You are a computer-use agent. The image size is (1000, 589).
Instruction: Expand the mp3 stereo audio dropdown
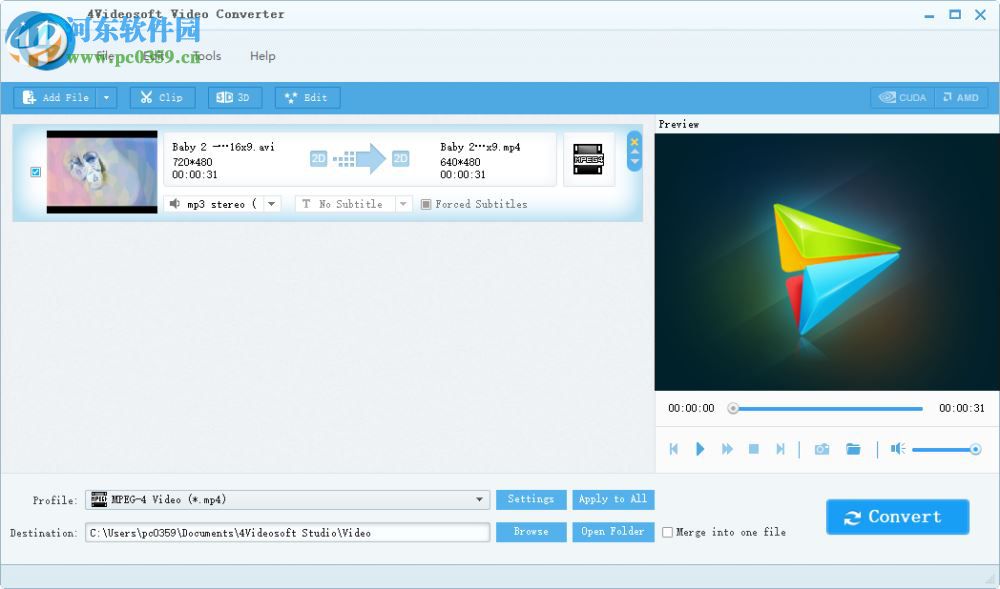tap(270, 204)
